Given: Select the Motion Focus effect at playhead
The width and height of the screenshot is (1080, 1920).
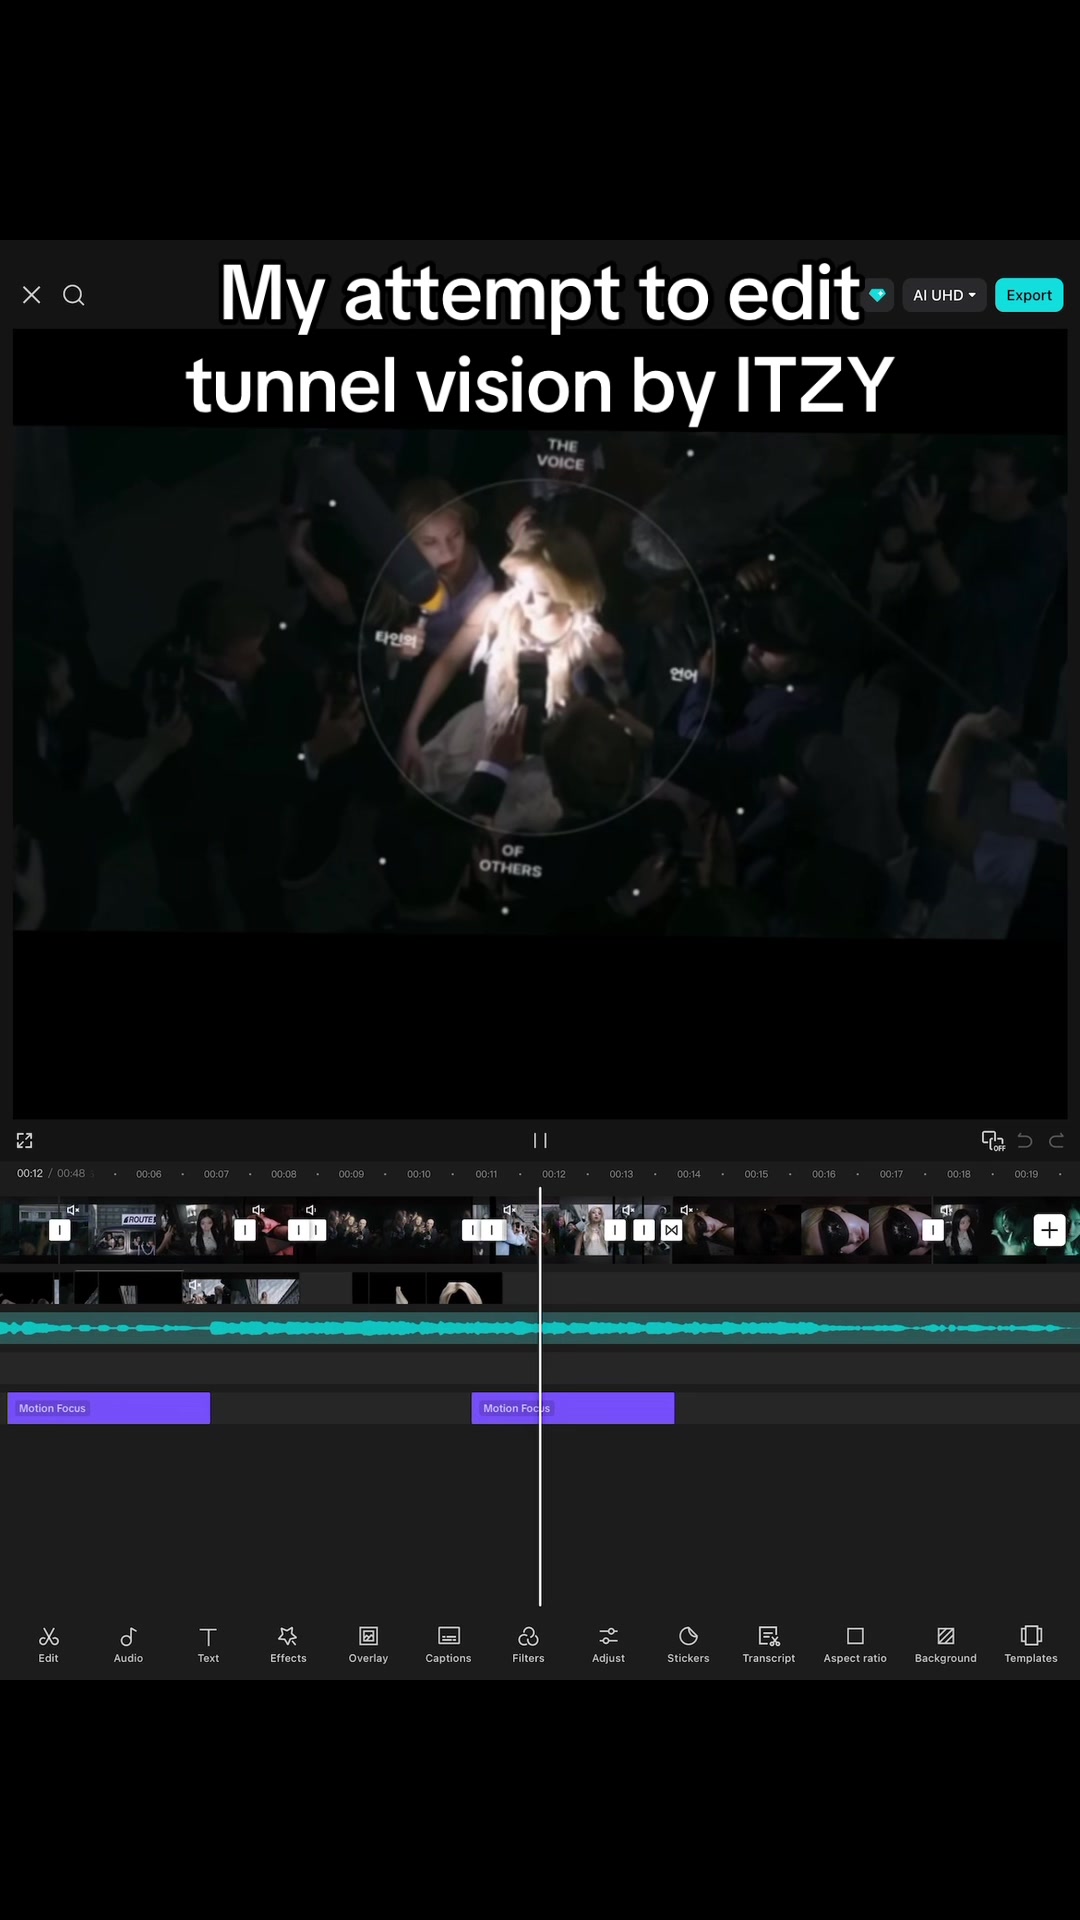Looking at the screenshot, I should tap(573, 1408).
